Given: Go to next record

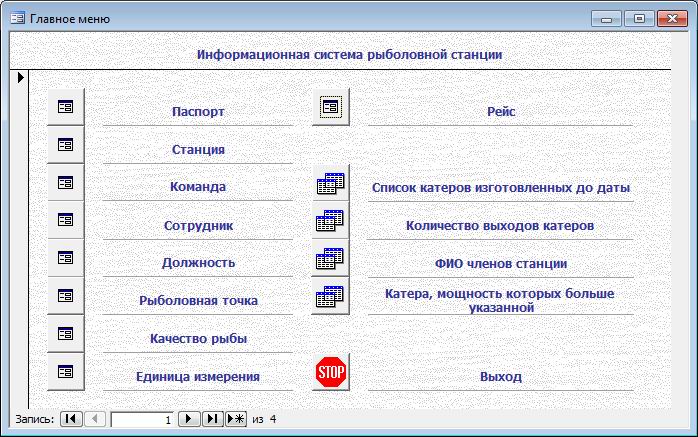Looking at the screenshot, I should click(x=190, y=420).
